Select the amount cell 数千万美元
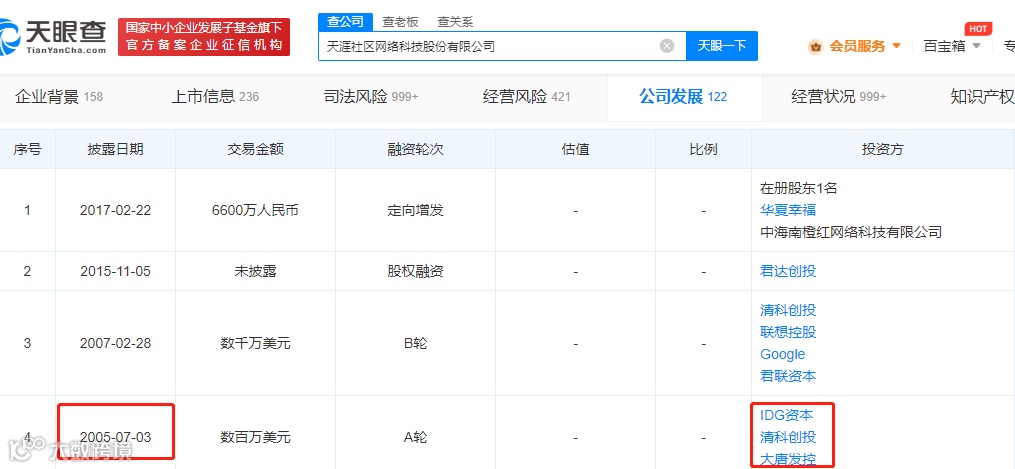The width and height of the screenshot is (1015, 469). tap(255, 343)
